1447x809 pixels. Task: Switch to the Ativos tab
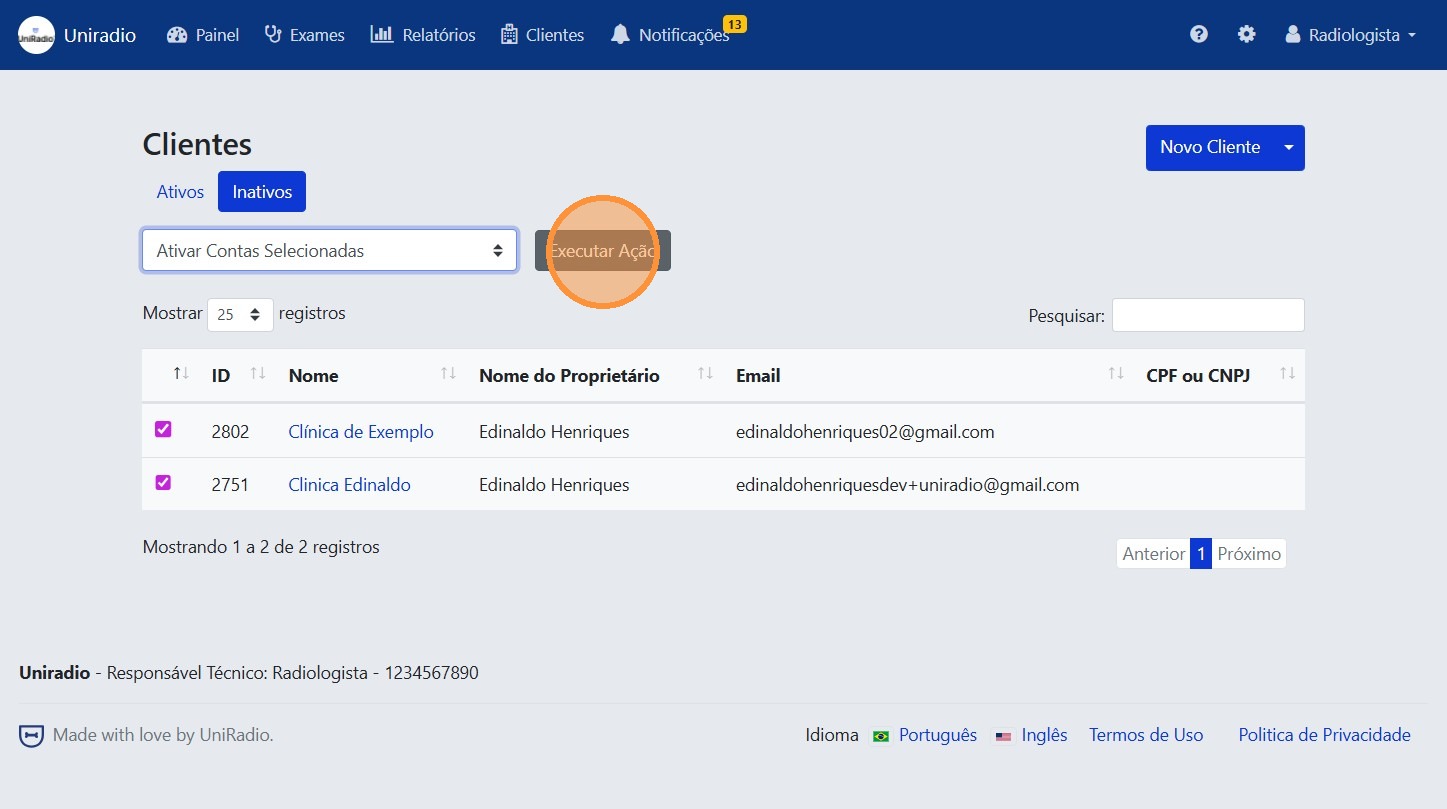point(180,192)
